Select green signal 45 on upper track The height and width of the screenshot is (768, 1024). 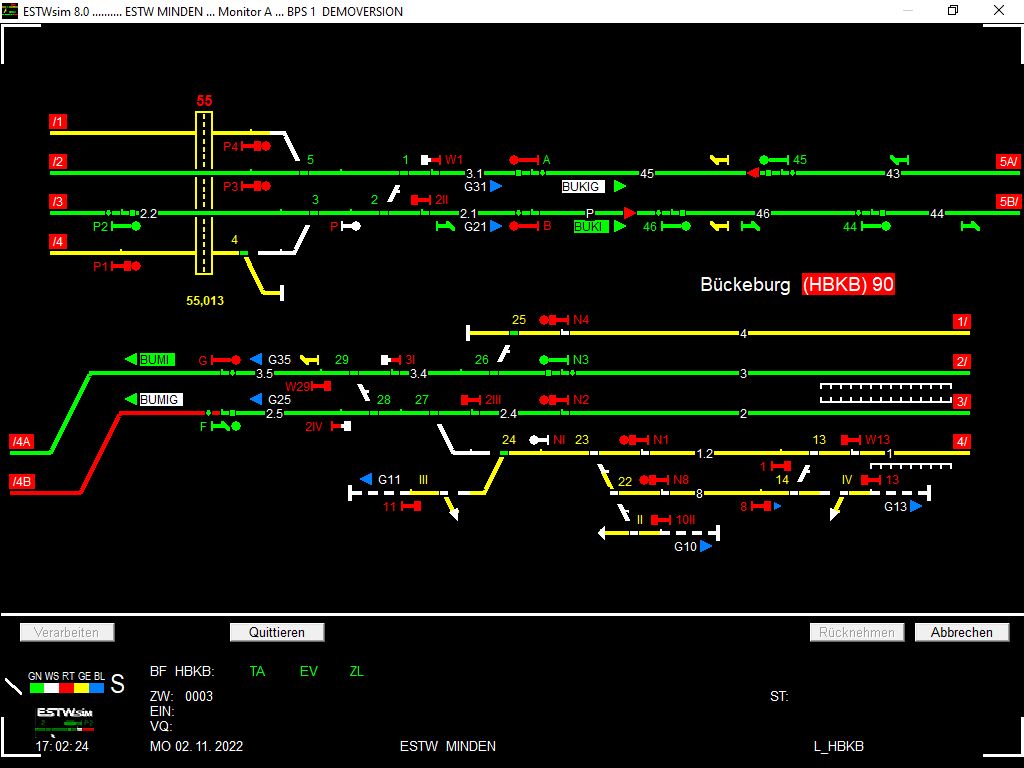click(x=774, y=160)
